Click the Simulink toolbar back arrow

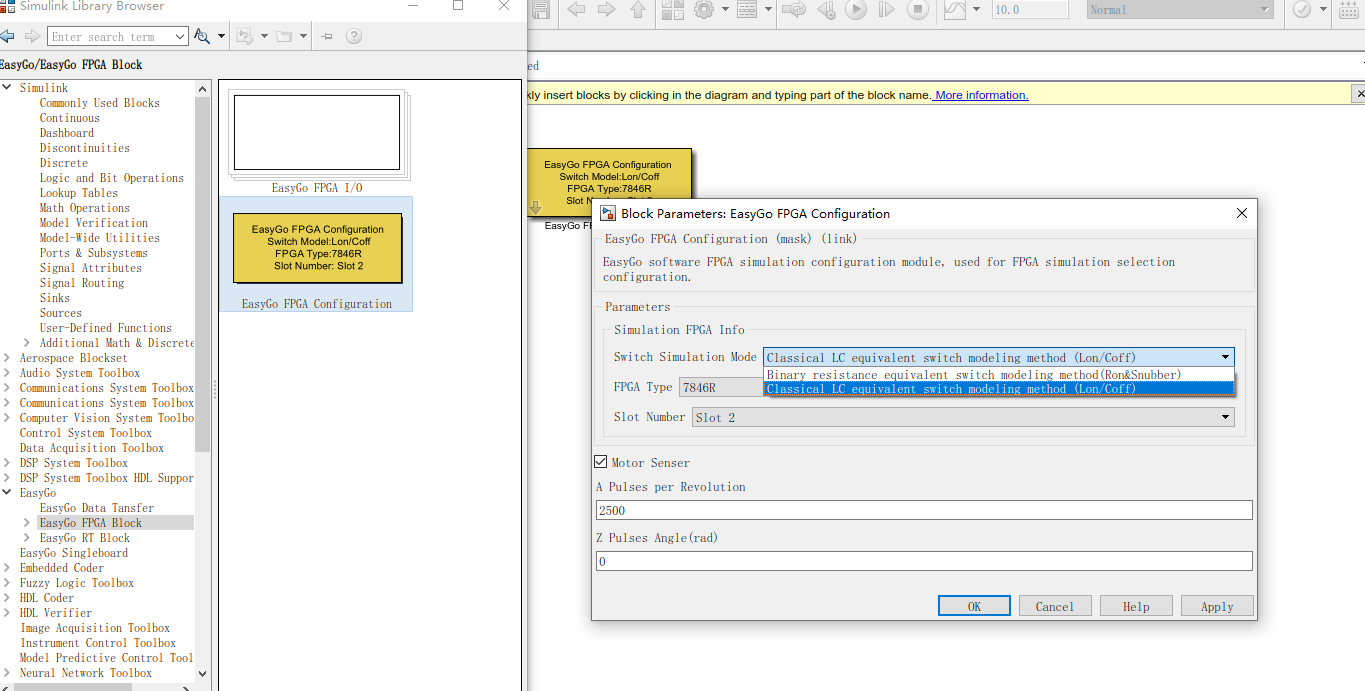pyautogui.click(x=576, y=10)
